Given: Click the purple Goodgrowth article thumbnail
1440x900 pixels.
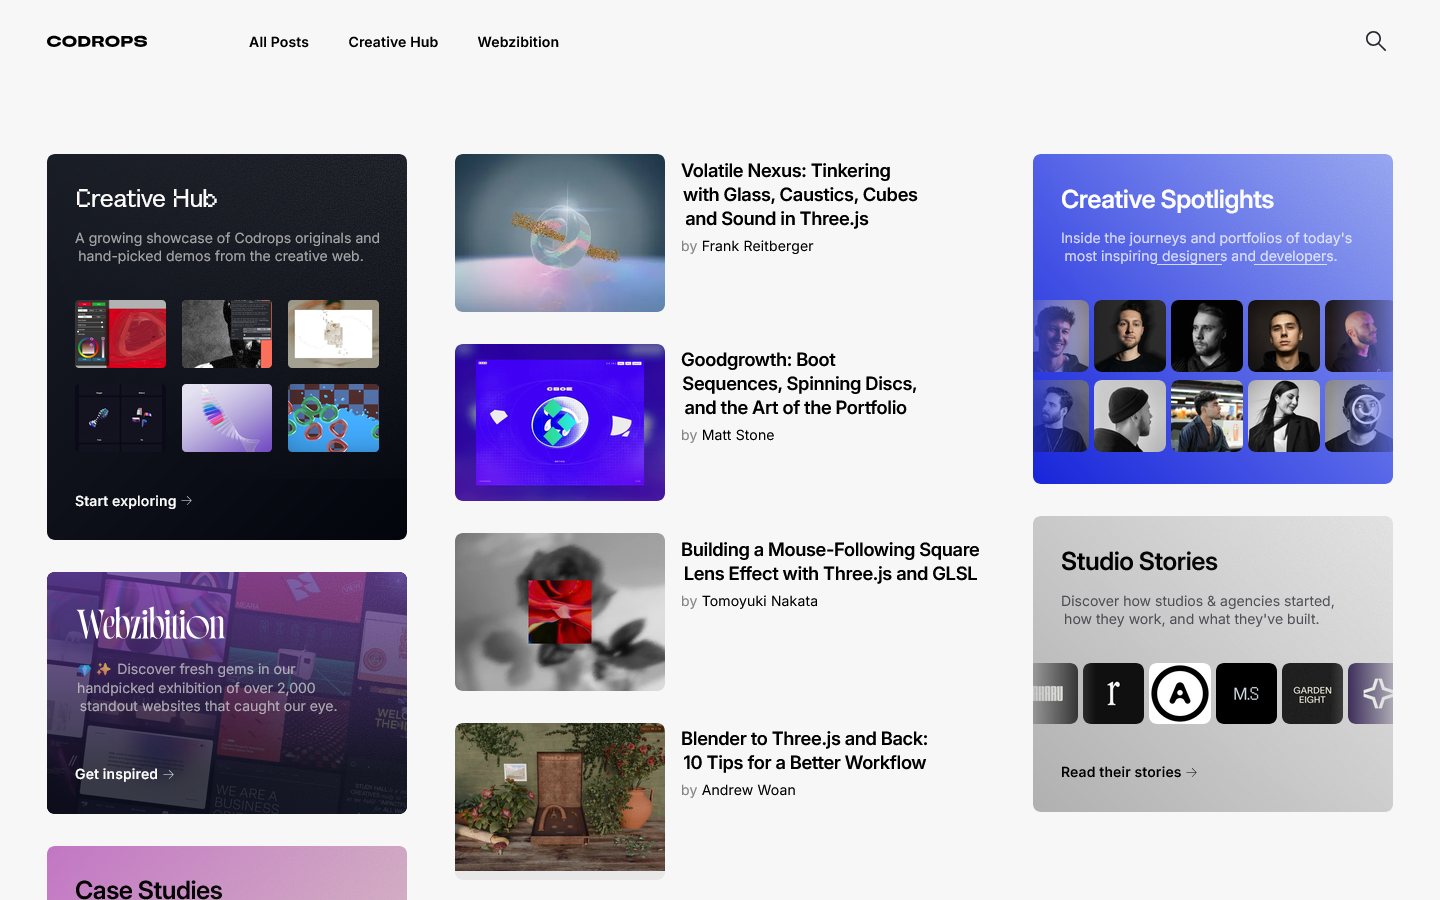Looking at the screenshot, I should coord(560,422).
